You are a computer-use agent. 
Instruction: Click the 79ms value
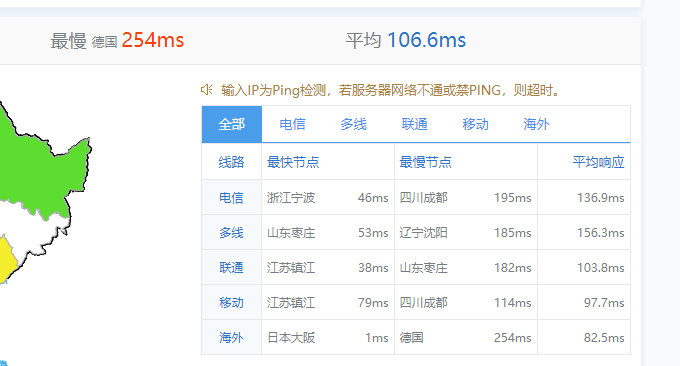tap(373, 303)
